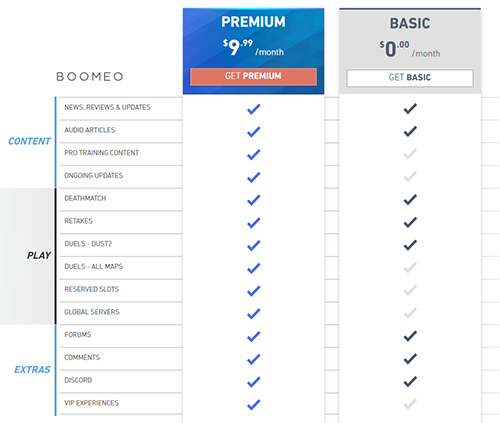The height and width of the screenshot is (423, 500).
Task: Click the Premium checkmark for Audio Articles
Action: [x=254, y=132]
